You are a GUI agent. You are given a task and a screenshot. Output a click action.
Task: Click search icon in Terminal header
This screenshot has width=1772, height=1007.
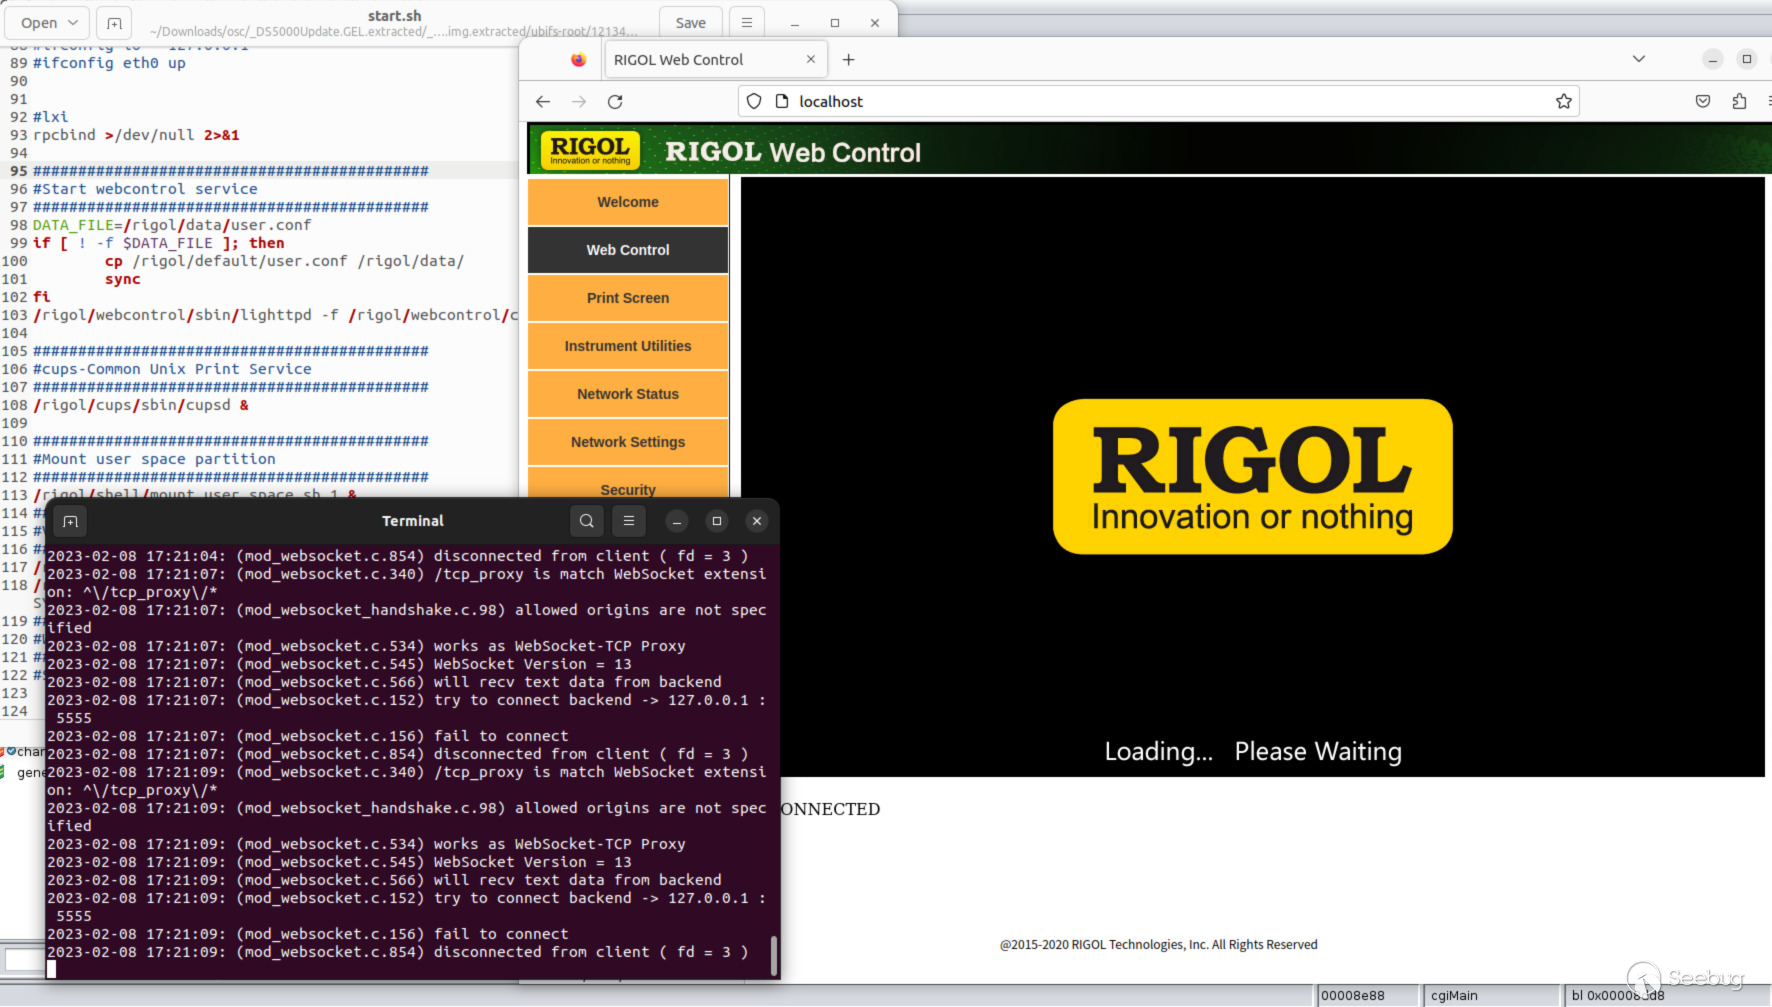click(x=587, y=521)
